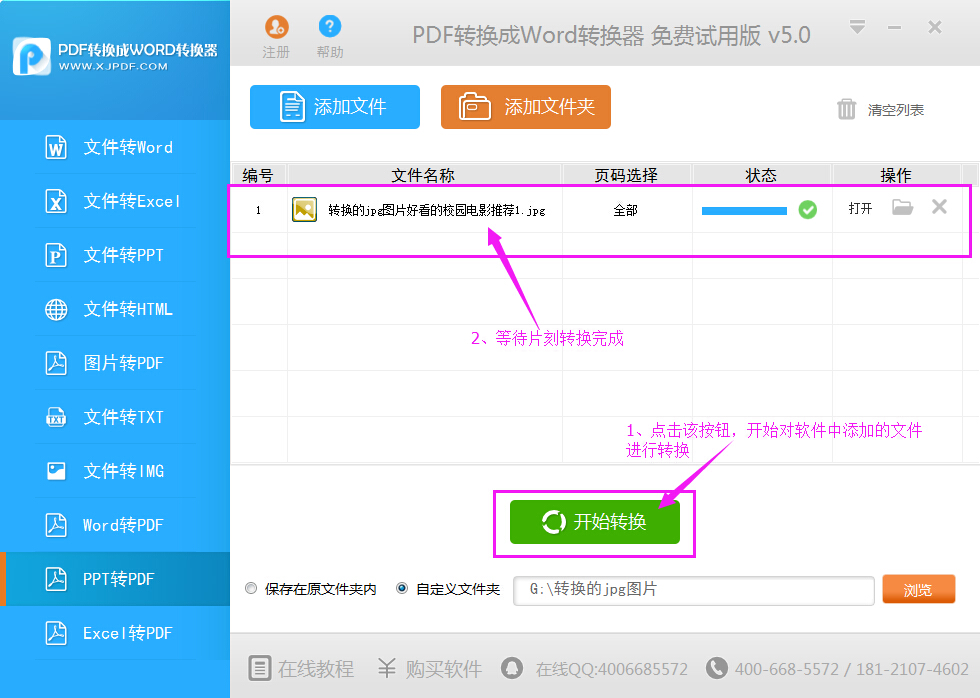Click the 文件转IMG label
This screenshot has height=698, width=980.
(x=124, y=471)
